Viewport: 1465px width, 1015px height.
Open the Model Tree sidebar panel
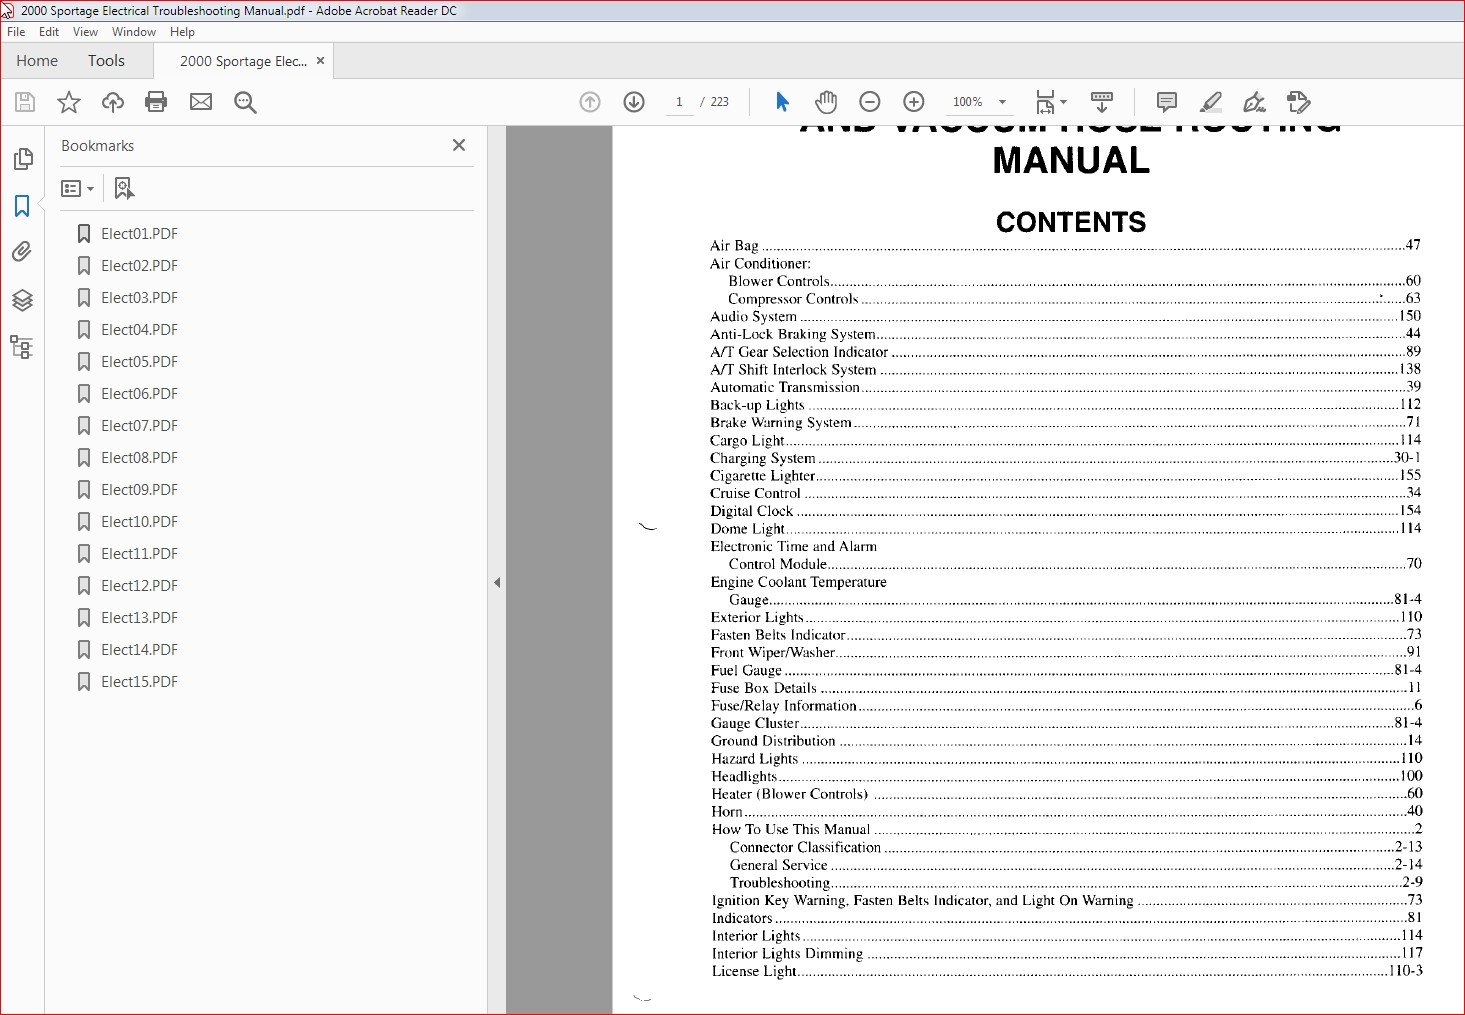22,347
